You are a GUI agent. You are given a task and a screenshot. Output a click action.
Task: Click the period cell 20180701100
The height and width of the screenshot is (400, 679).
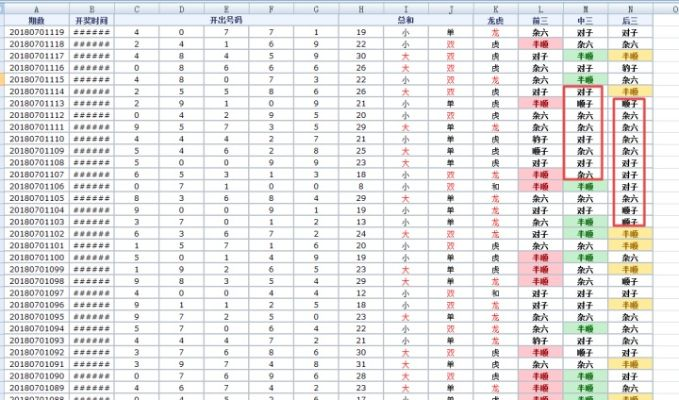tap(36, 257)
